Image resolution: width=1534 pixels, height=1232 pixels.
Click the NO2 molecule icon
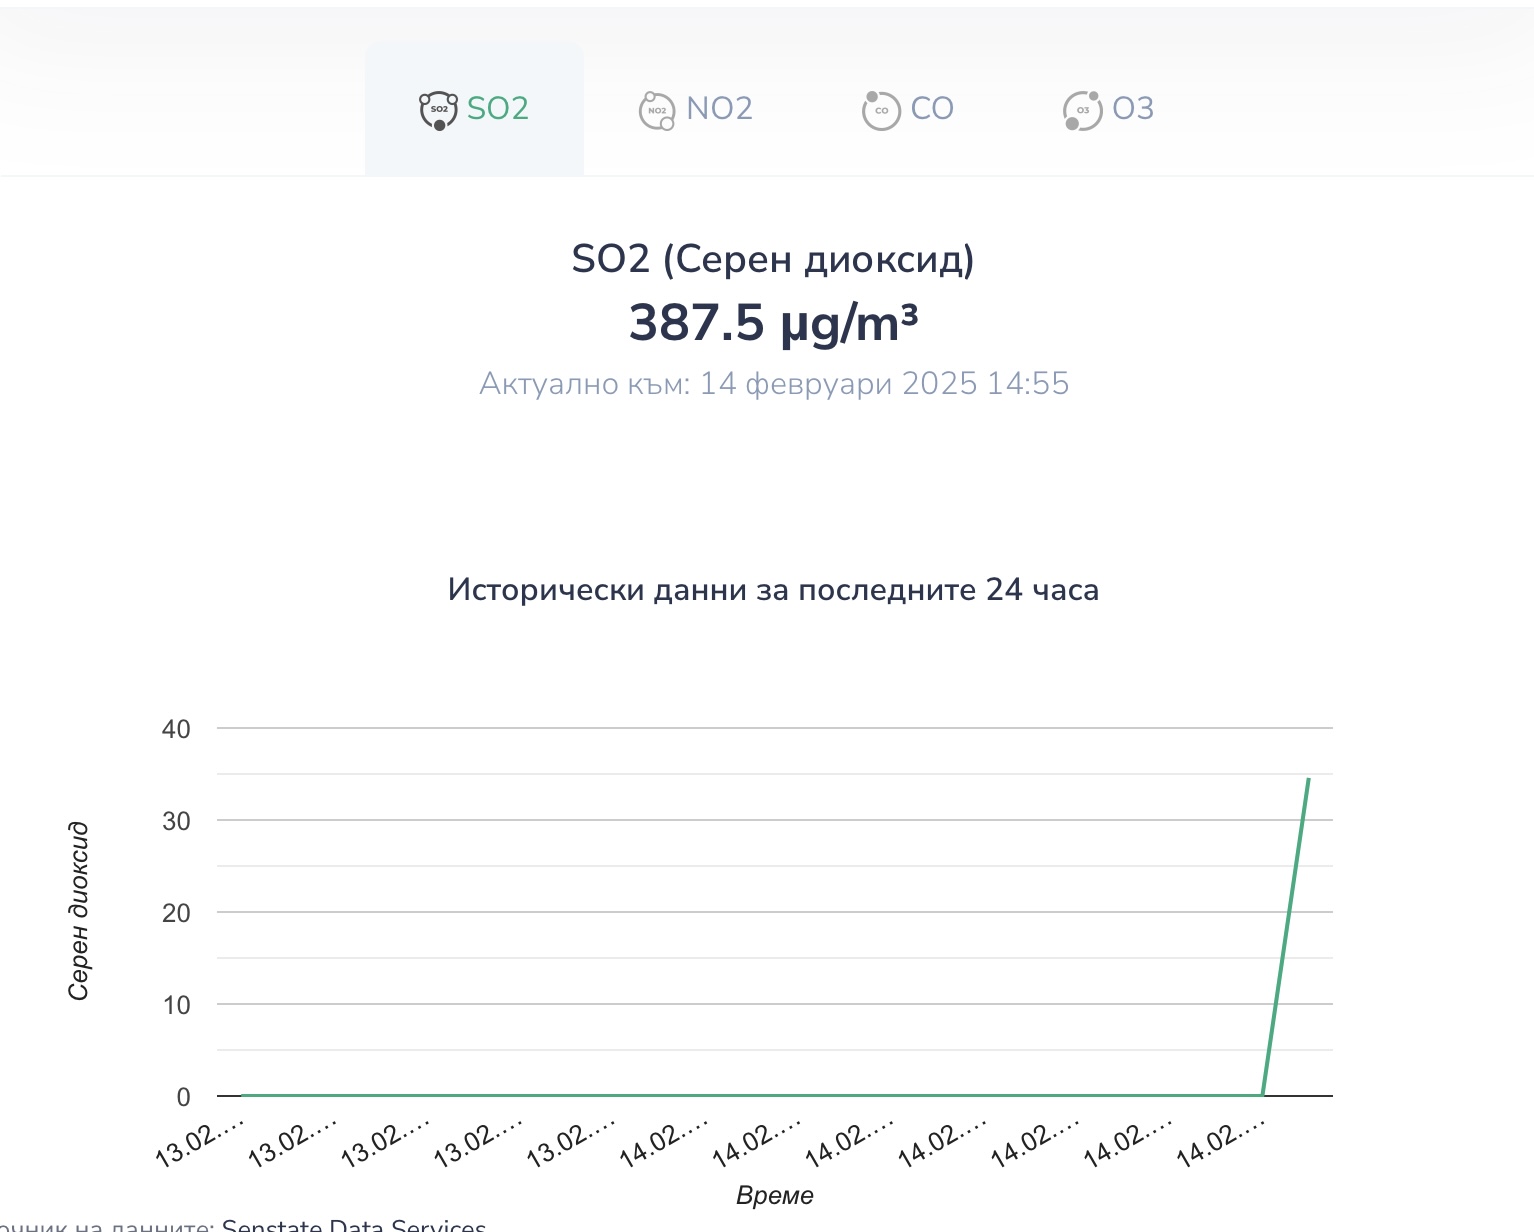click(x=656, y=110)
